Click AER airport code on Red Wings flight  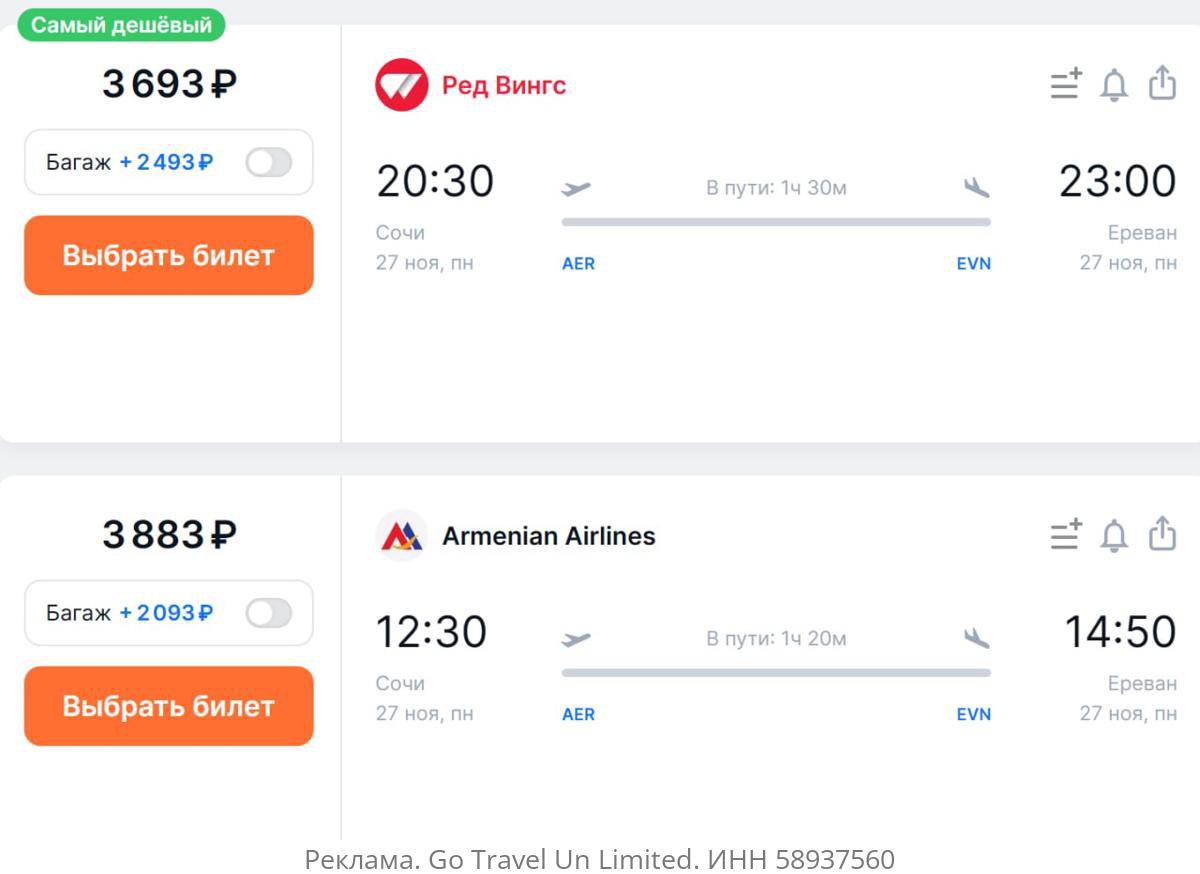578,264
